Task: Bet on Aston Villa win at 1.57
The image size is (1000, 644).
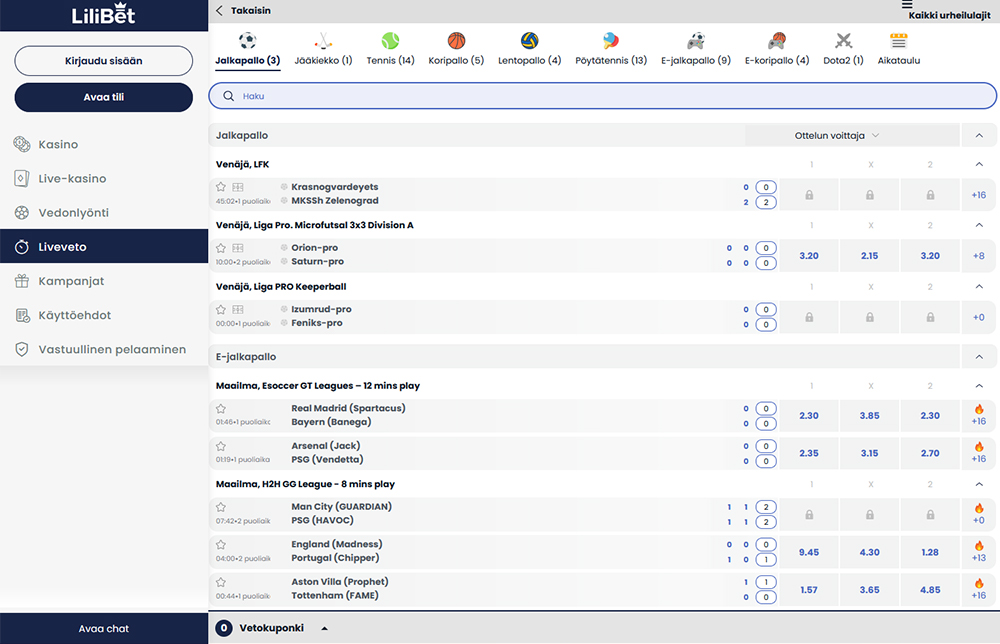Action: click(809, 590)
